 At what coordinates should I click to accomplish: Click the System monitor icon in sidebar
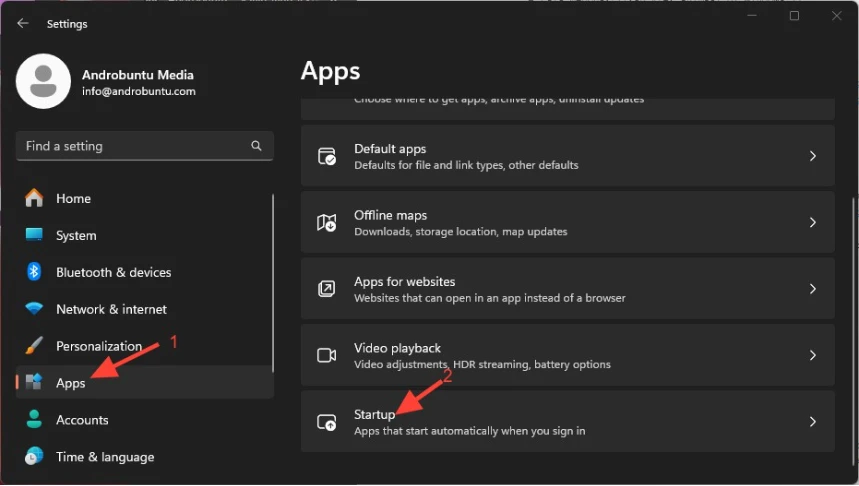click(34, 235)
